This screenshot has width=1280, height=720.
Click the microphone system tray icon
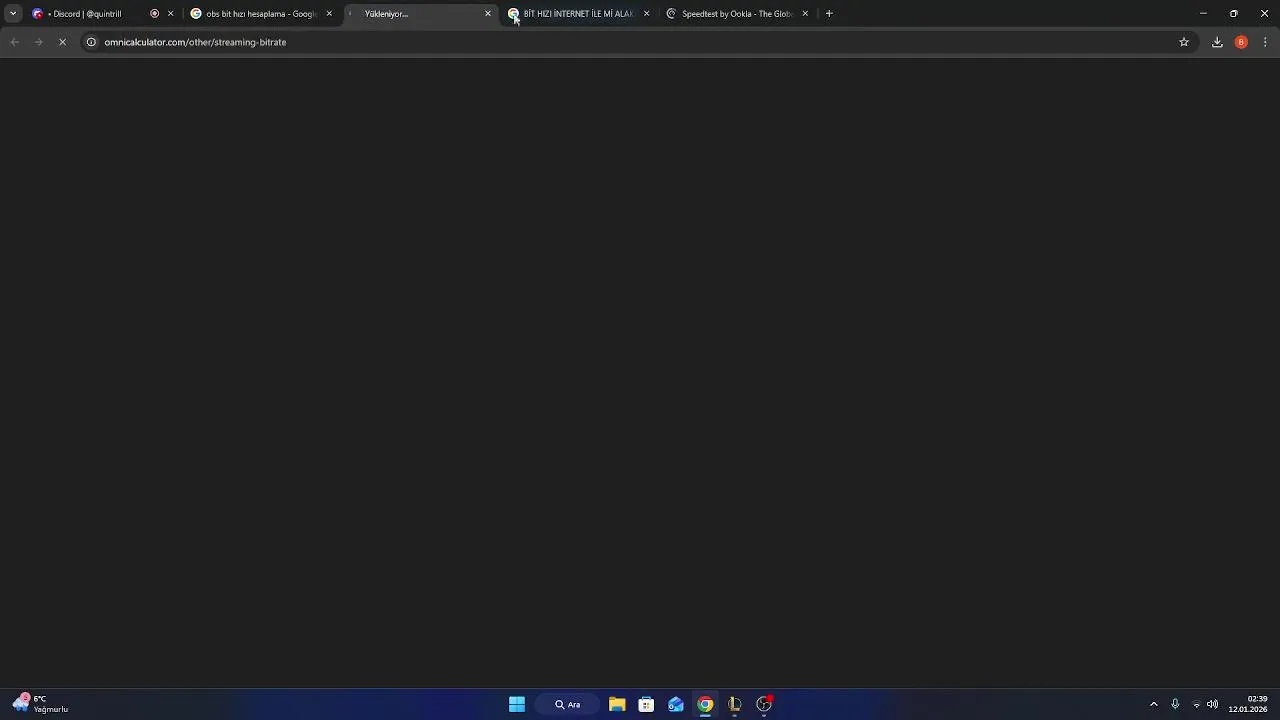[x=1175, y=704]
